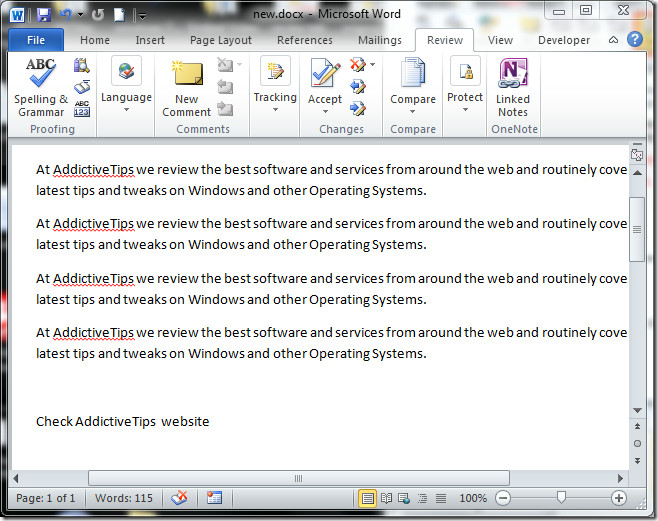The image size is (658, 521).
Task: Expand the Undo history dropdown
Action: [x=80, y=15]
